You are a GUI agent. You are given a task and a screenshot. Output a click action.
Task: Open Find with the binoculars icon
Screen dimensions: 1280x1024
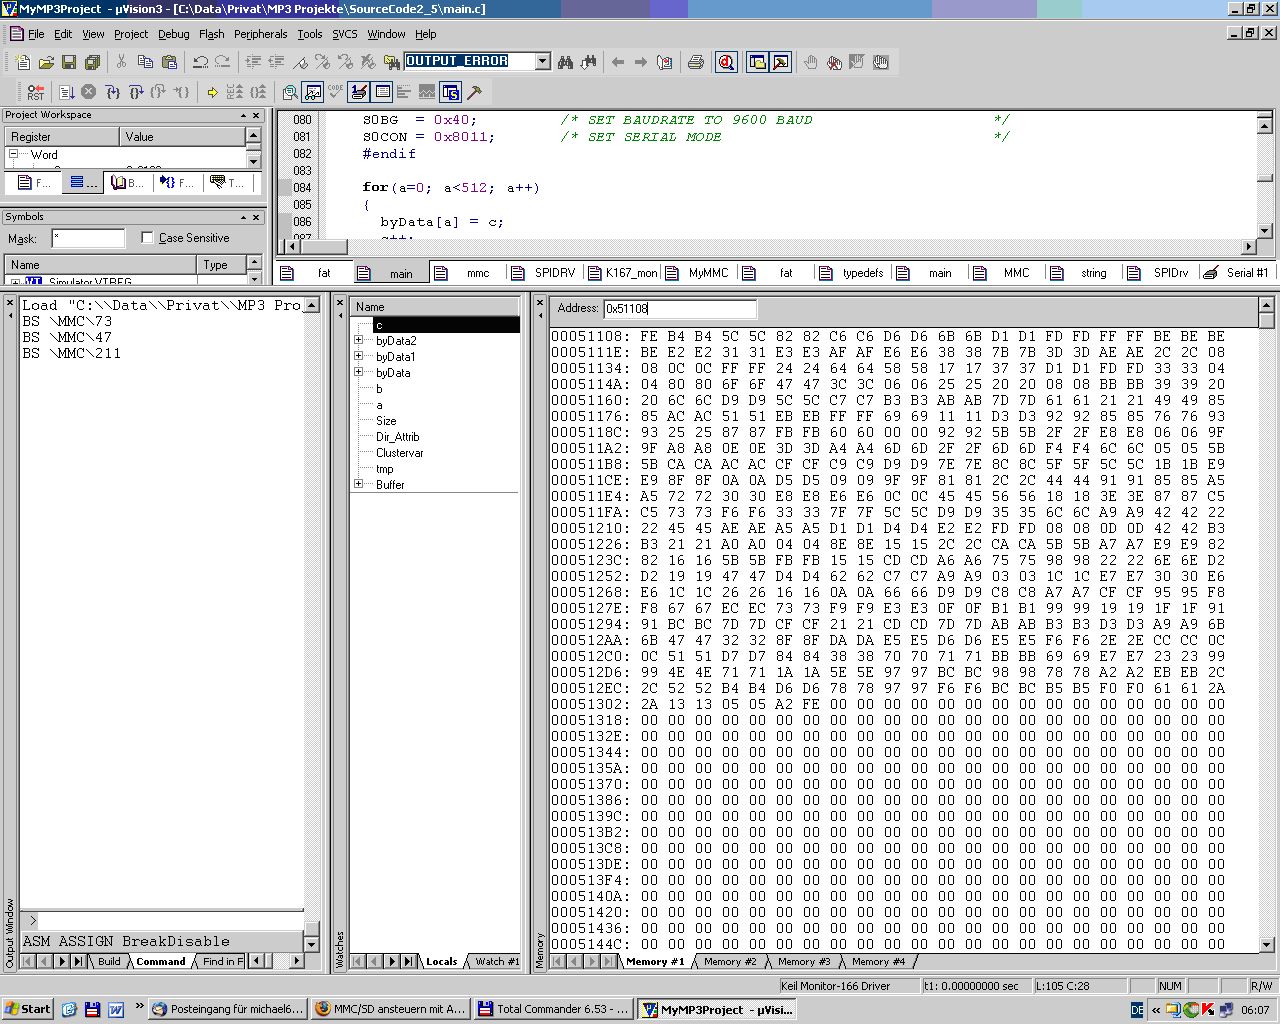[x=565, y=62]
